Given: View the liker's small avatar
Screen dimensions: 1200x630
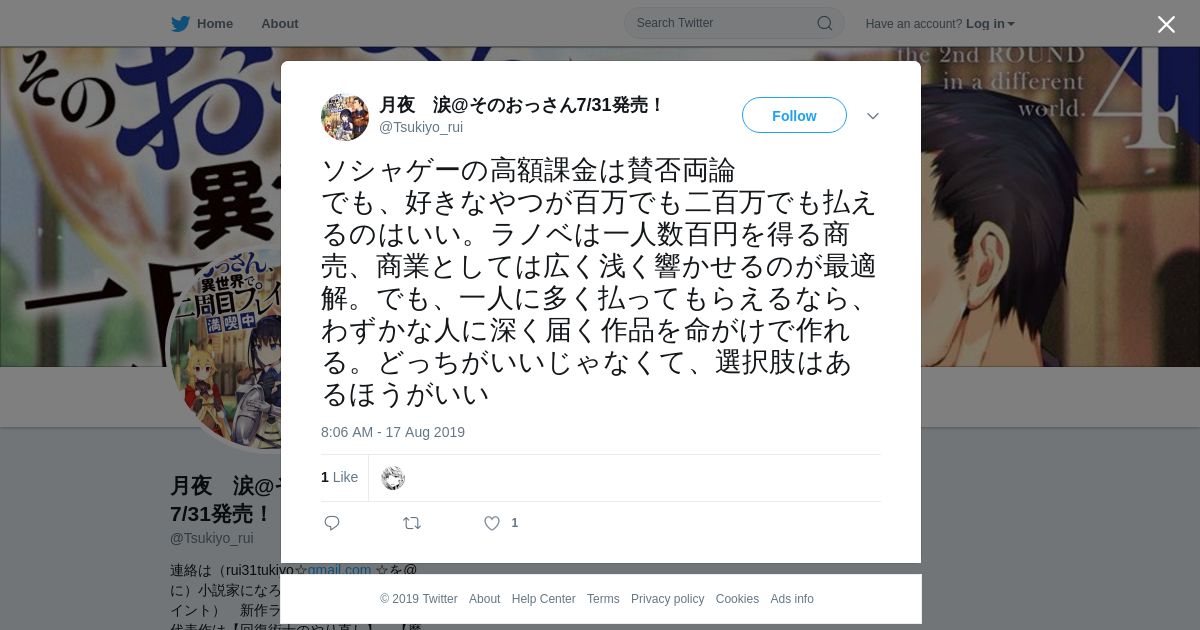Looking at the screenshot, I should coord(393,478).
